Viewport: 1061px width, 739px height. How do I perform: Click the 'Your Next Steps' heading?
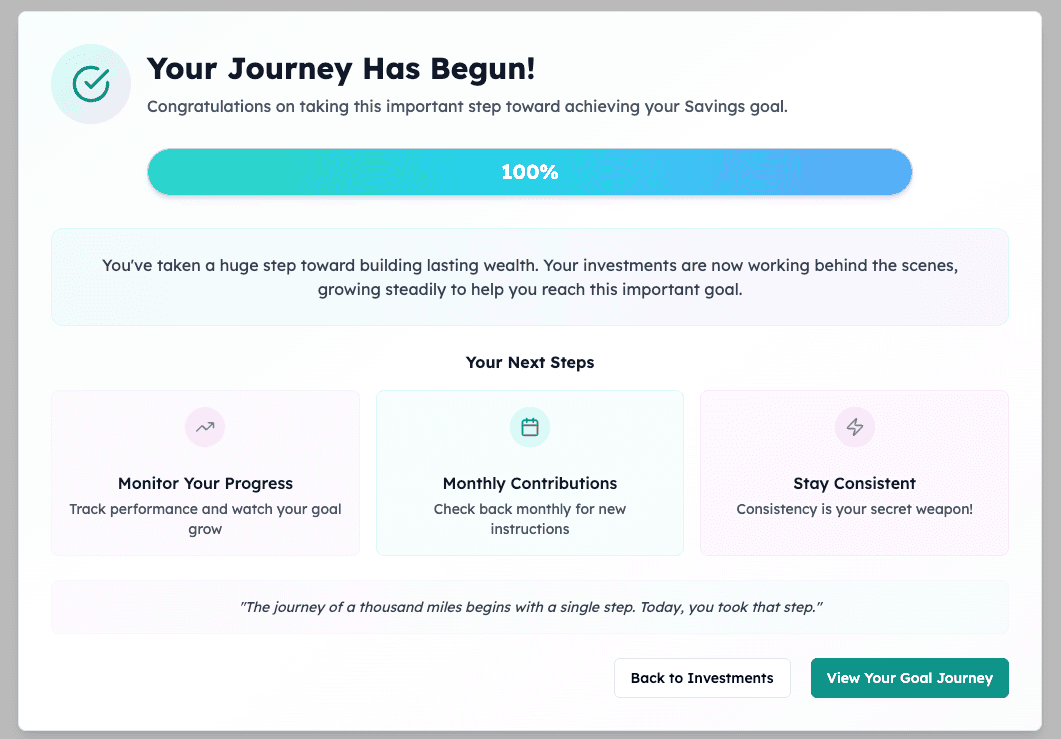[x=530, y=362]
